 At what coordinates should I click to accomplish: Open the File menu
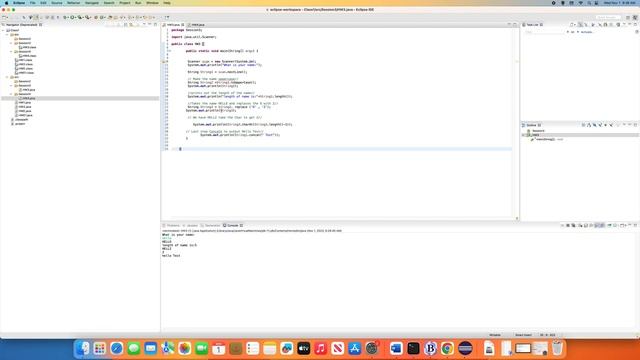click(x=33, y=3)
